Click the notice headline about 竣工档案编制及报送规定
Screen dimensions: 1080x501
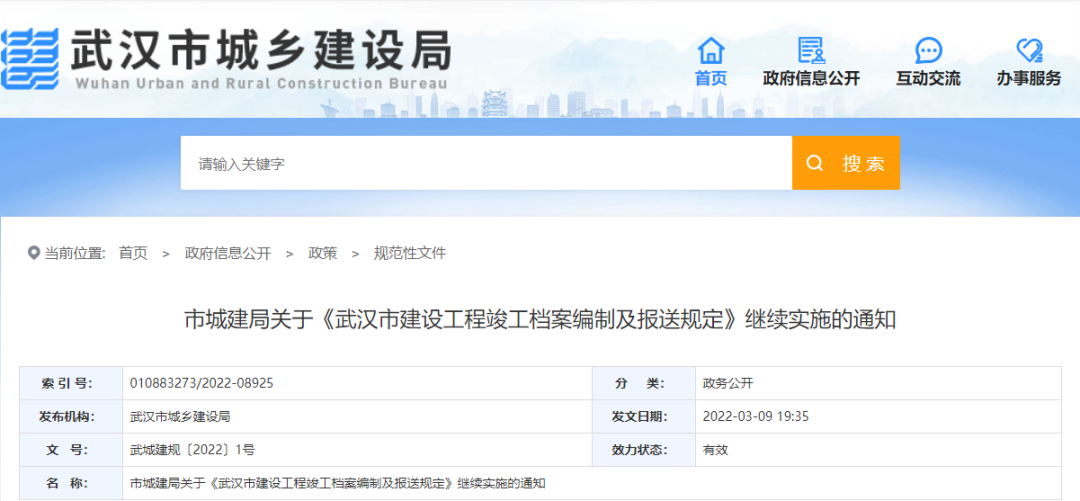point(540,320)
